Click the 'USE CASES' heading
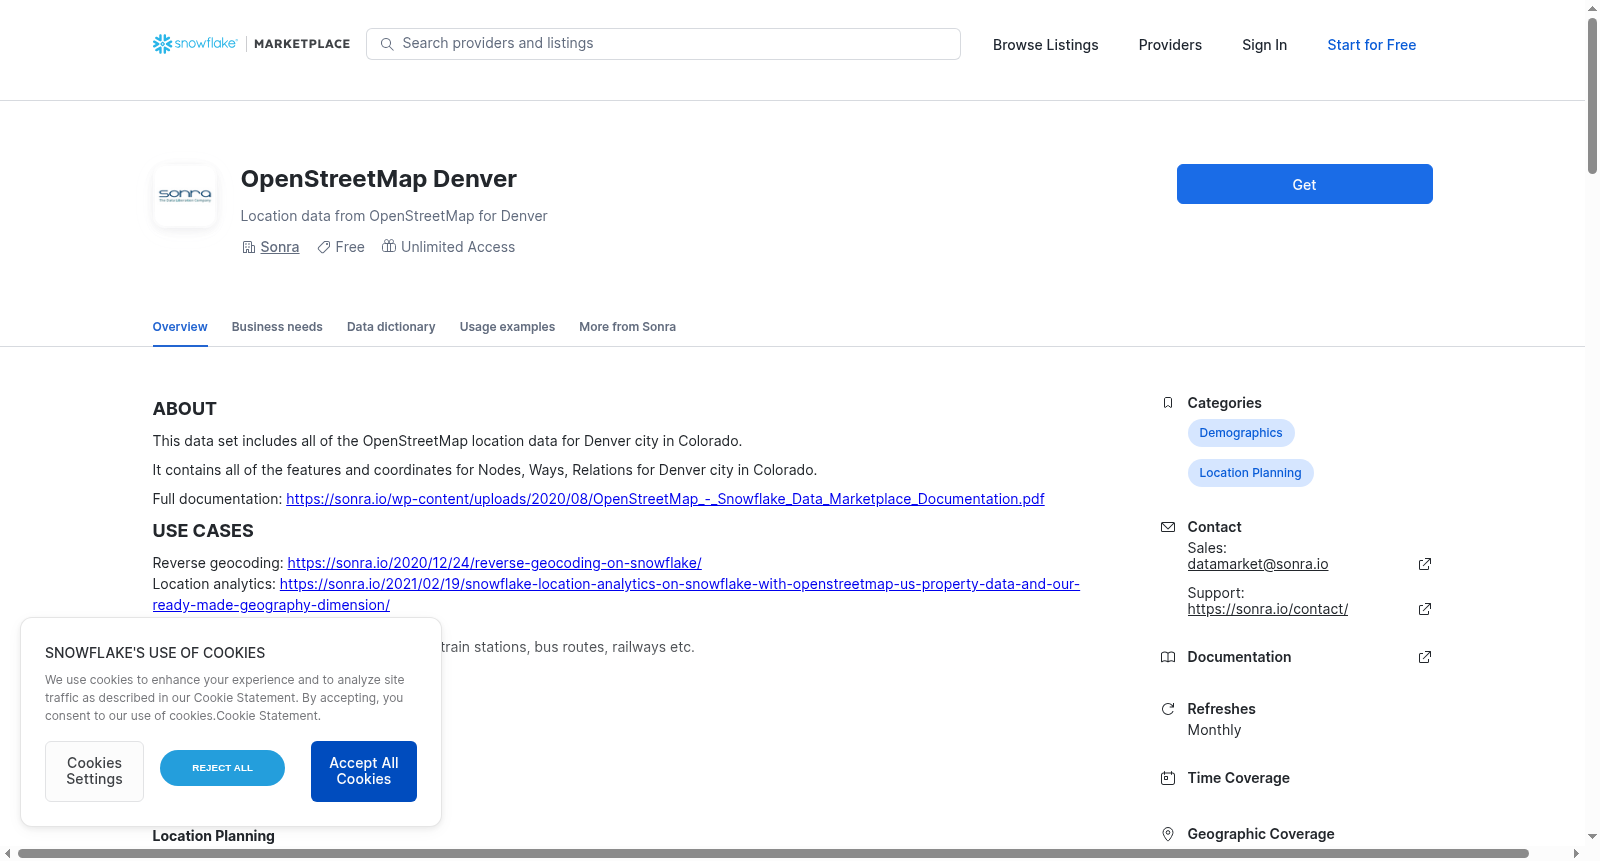 pyautogui.click(x=203, y=531)
